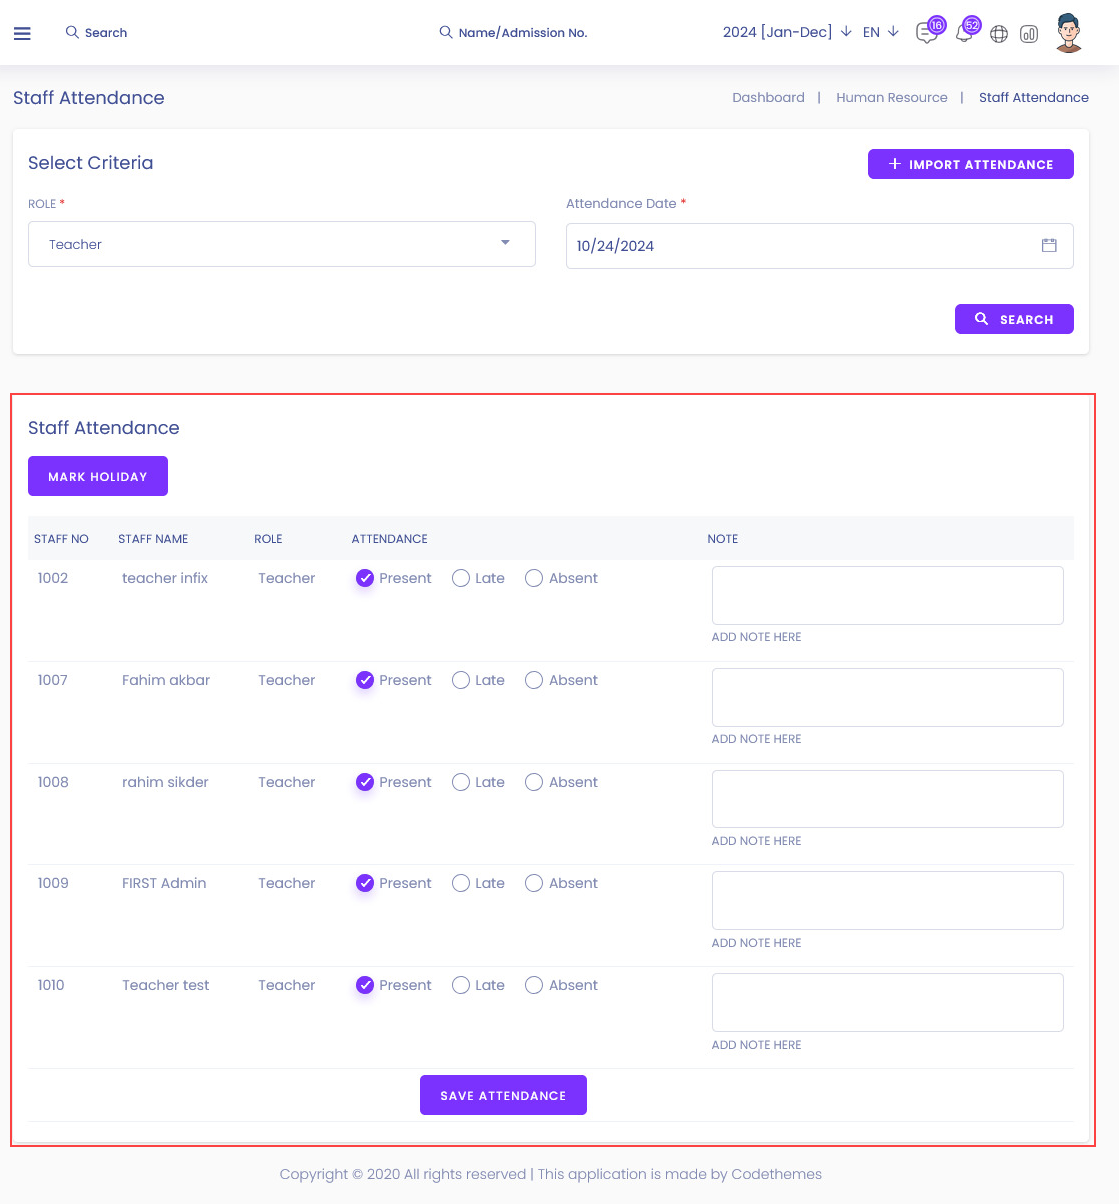This screenshot has width=1119, height=1204.
Task: Go to Dashboard breadcrumb
Action: (x=768, y=97)
